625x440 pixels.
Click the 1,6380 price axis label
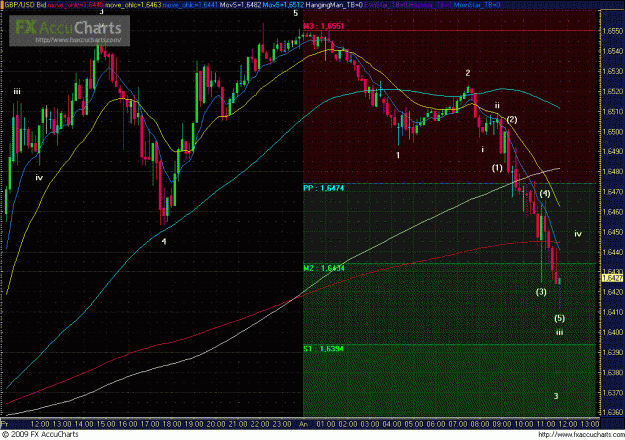(613, 373)
